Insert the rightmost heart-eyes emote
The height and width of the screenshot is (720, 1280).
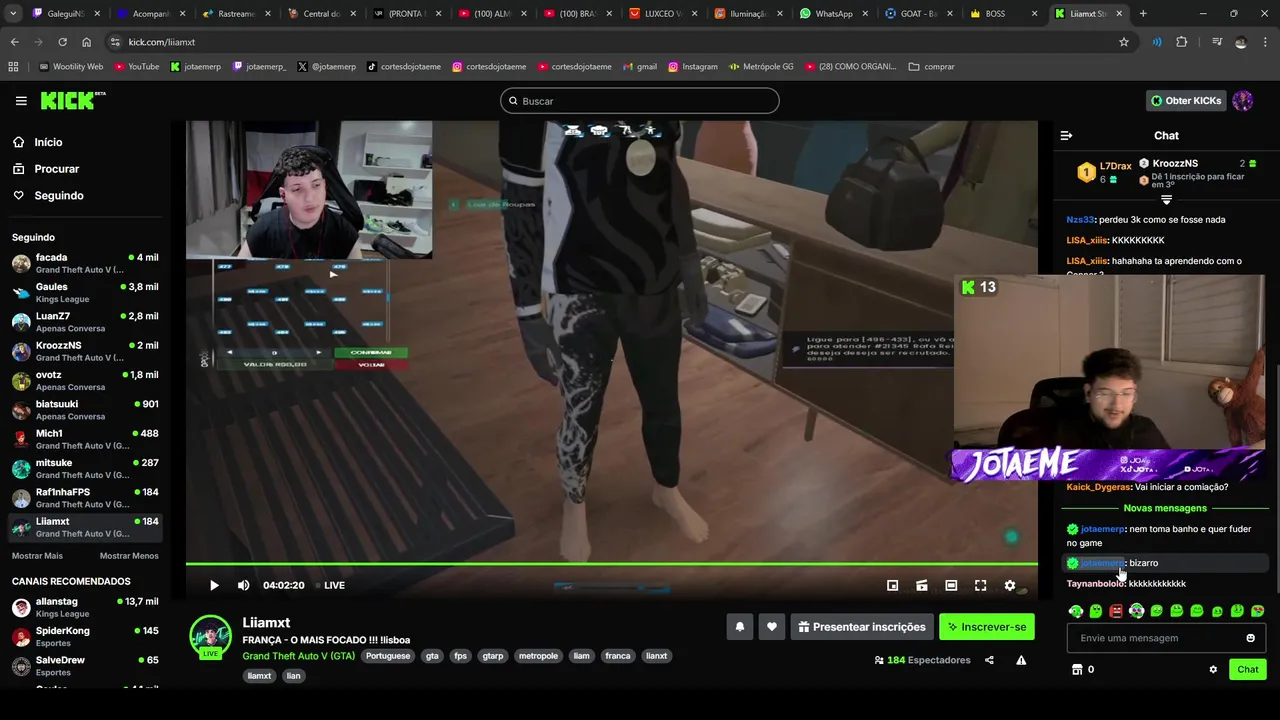[1257, 611]
